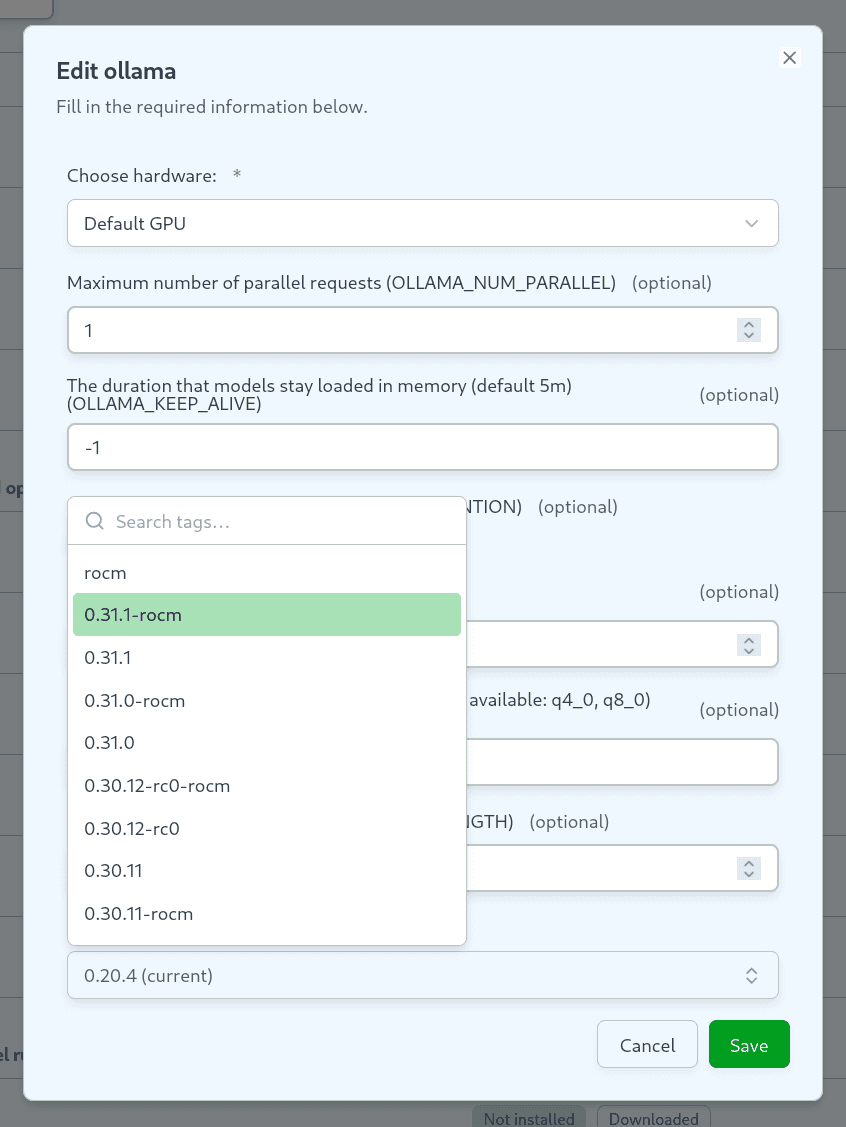Select the 0.31.1 tag

click(x=267, y=658)
